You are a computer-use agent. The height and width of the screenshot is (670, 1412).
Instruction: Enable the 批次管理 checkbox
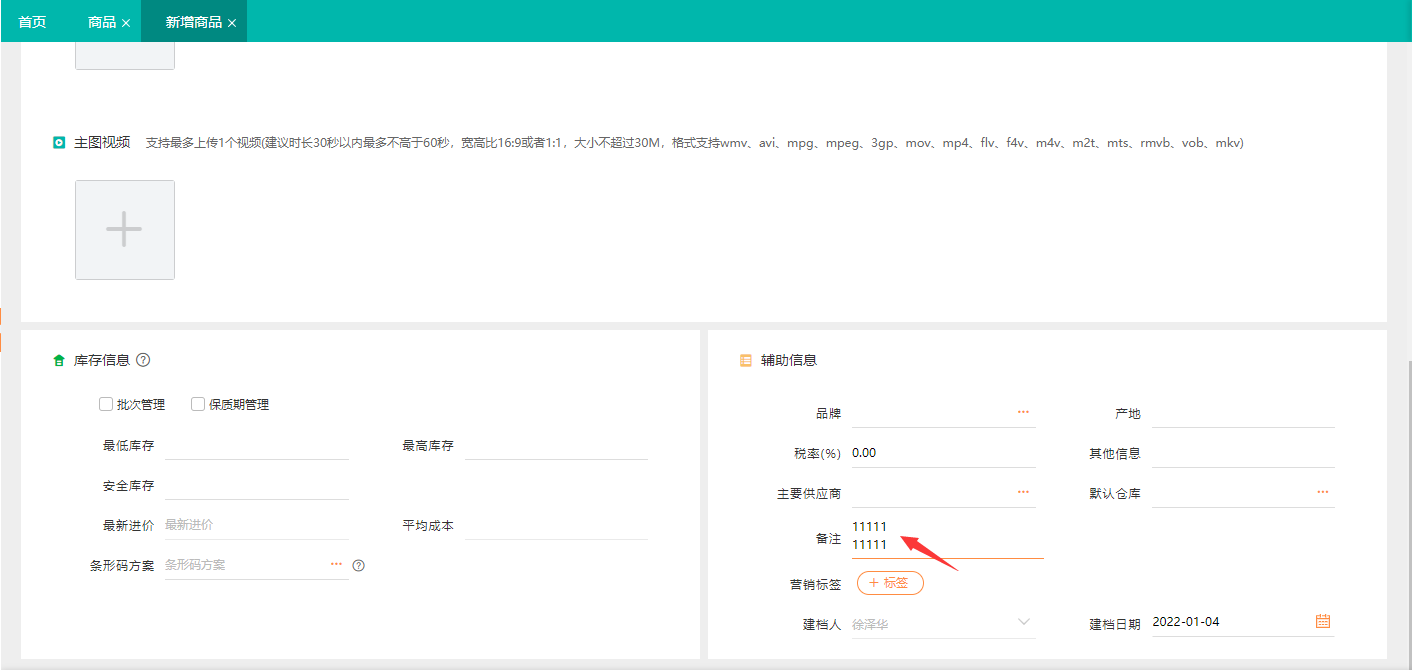pyautogui.click(x=106, y=403)
